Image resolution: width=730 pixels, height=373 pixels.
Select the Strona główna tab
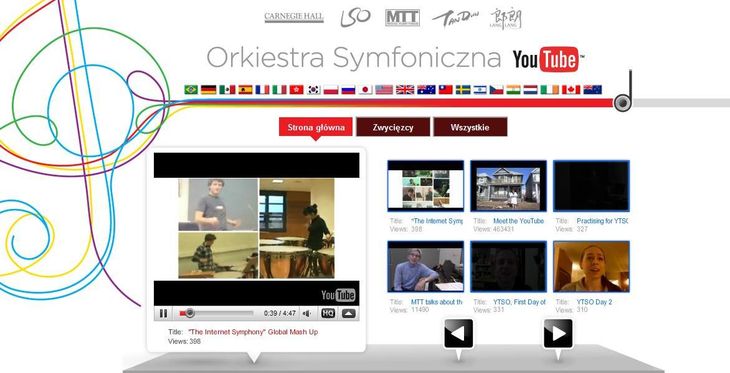(316, 127)
